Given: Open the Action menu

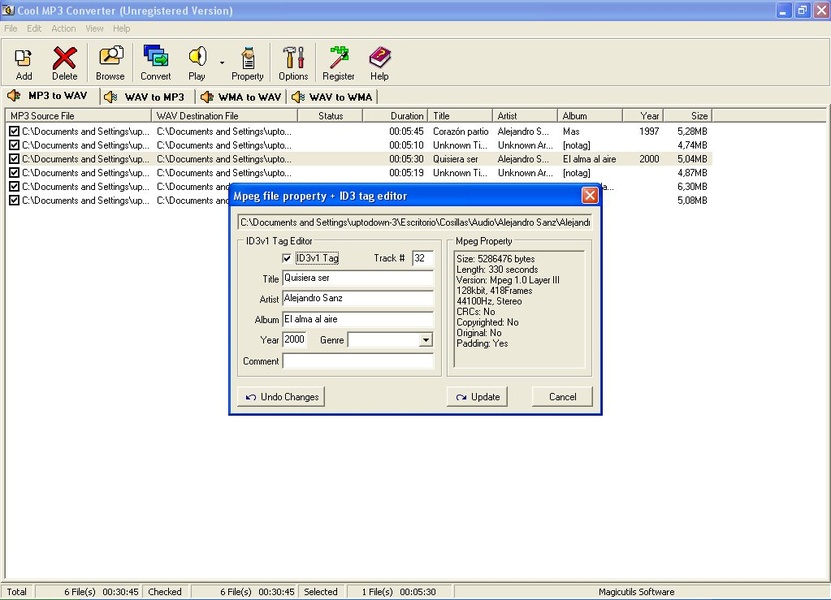Looking at the screenshot, I should pos(63,29).
